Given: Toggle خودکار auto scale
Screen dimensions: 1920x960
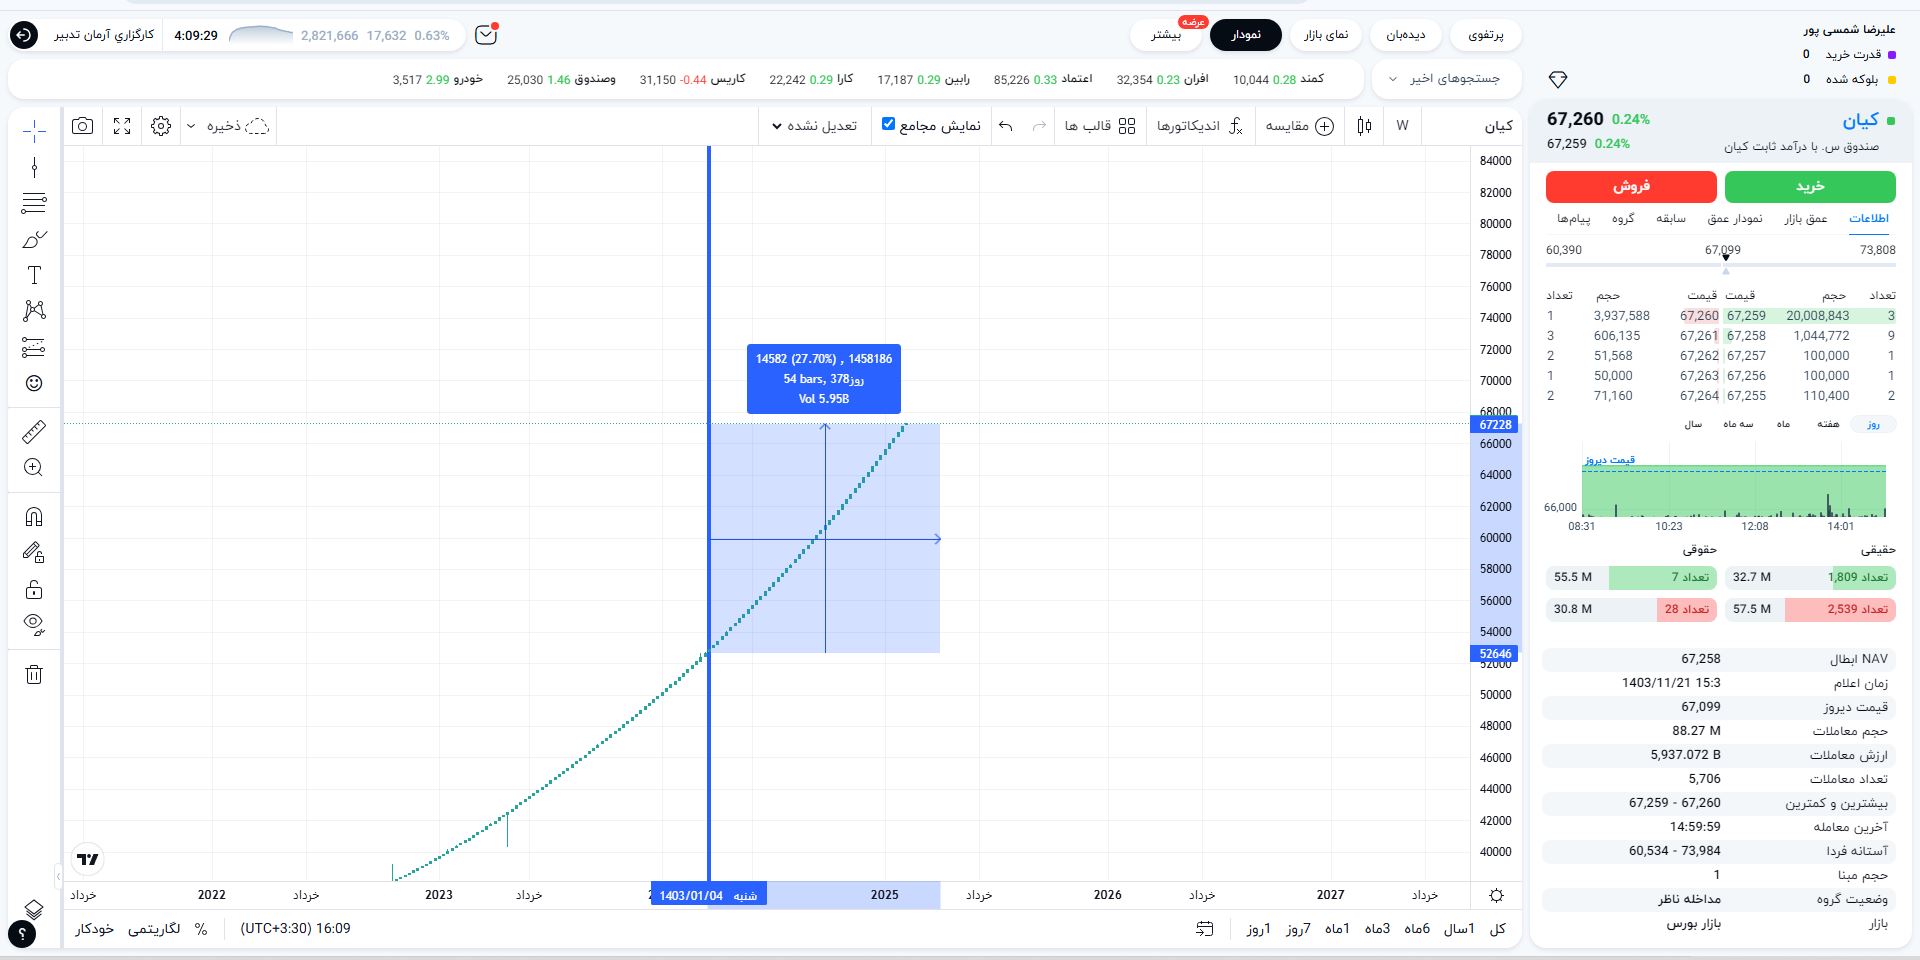Looking at the screenshot, I should pos(94,929).
